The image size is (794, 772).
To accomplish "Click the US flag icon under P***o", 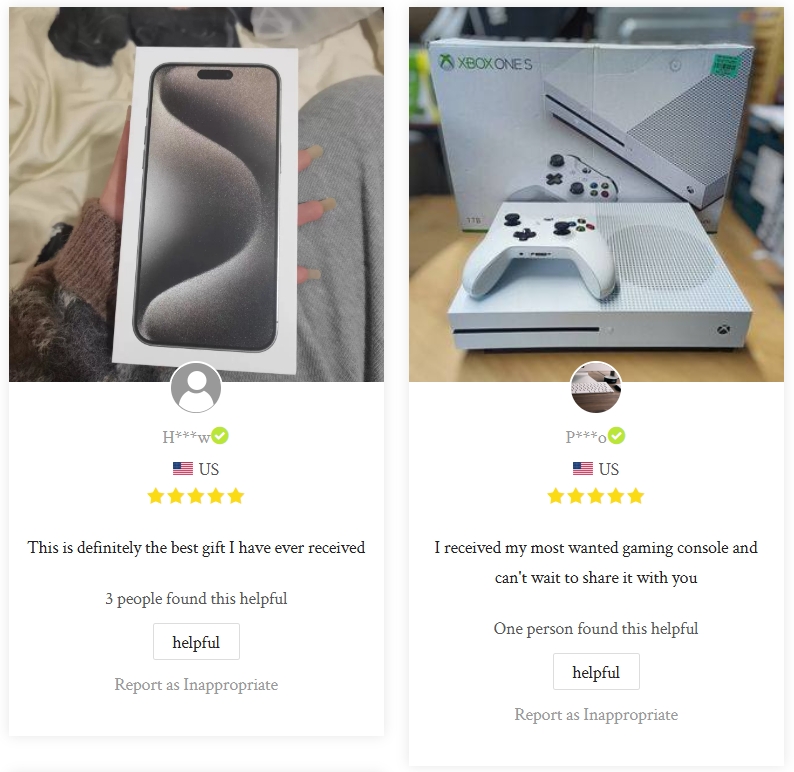I will point(583,469).
